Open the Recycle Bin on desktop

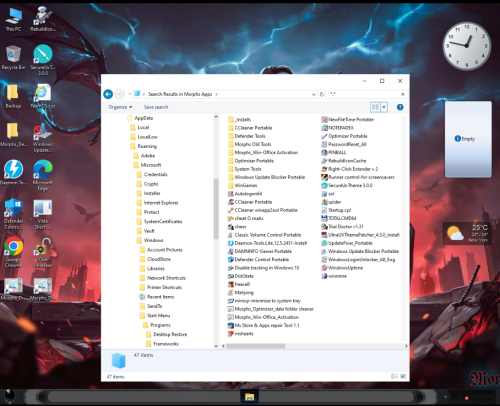tap(13, 57)
